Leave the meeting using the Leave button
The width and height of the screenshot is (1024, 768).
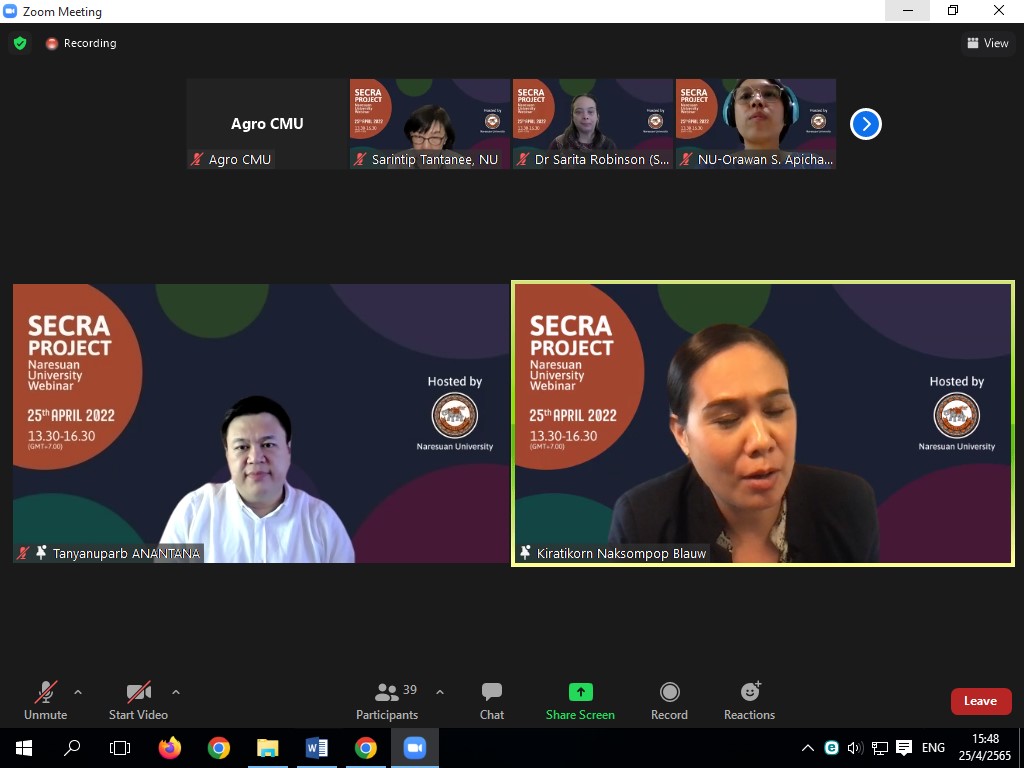coord(981,701)
